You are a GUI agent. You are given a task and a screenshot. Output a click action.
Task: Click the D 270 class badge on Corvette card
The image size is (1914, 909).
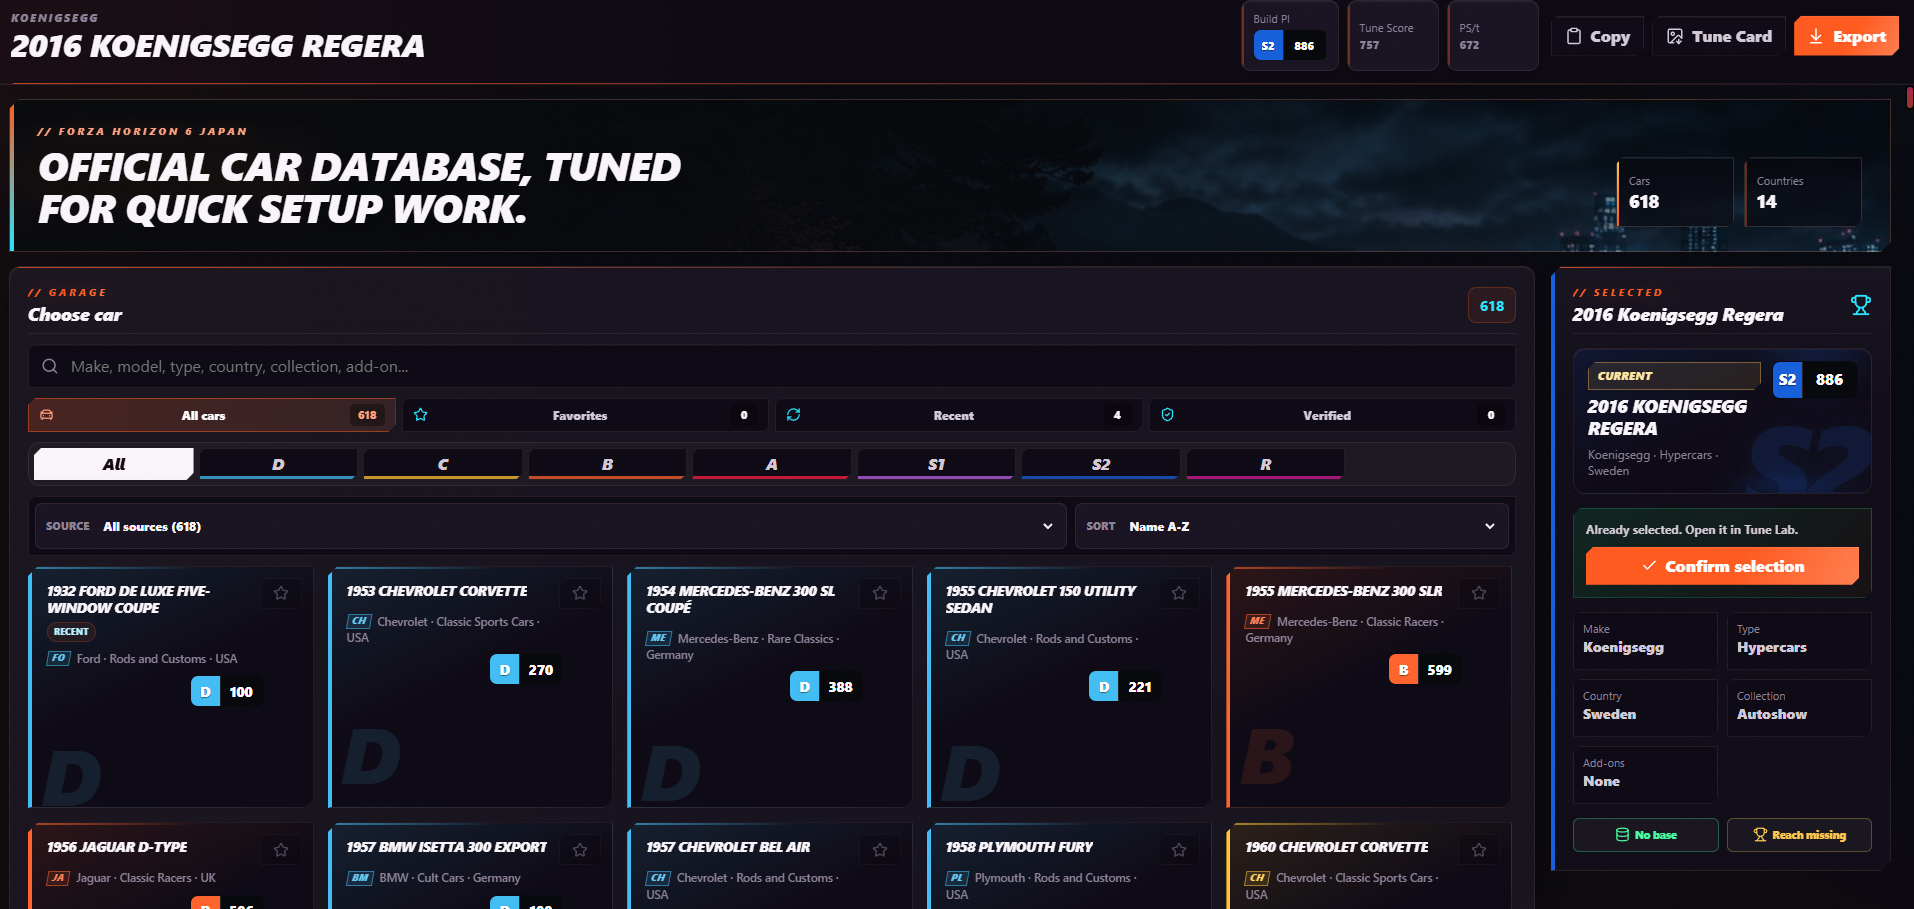[525, 670]
